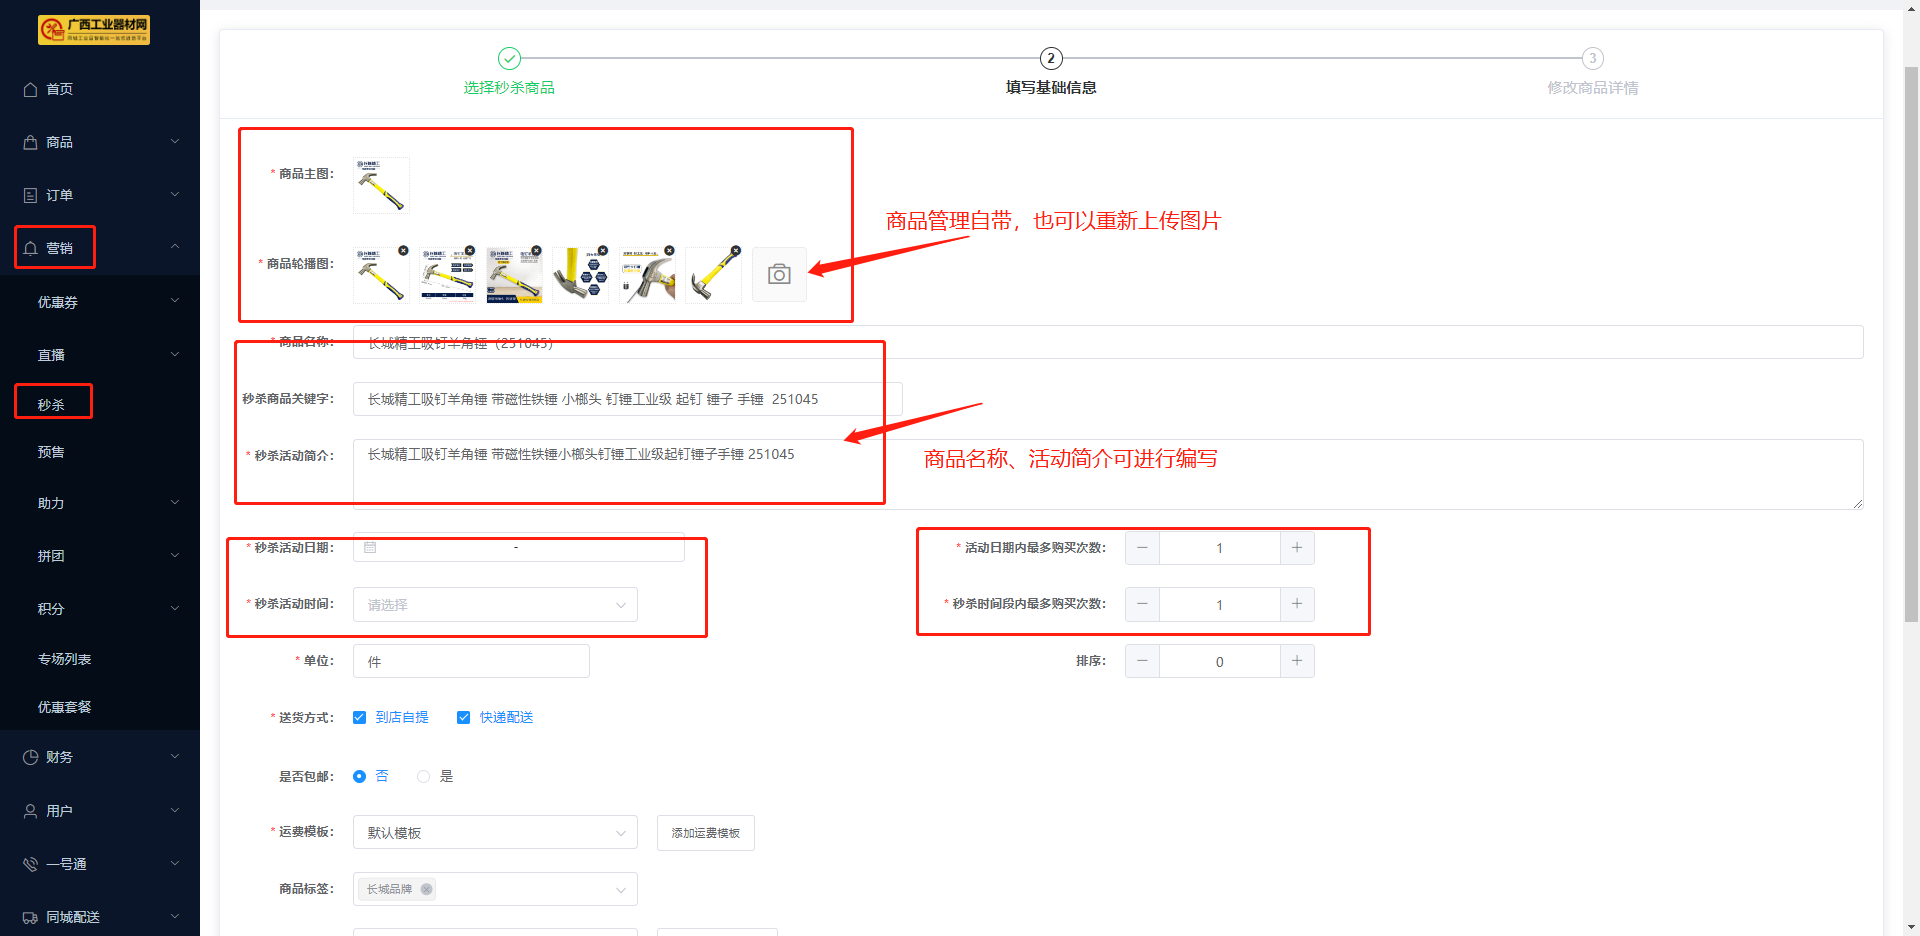Uncheck the 快递配送 delivery option
The image size is (1920, 936).
[464, 718]
